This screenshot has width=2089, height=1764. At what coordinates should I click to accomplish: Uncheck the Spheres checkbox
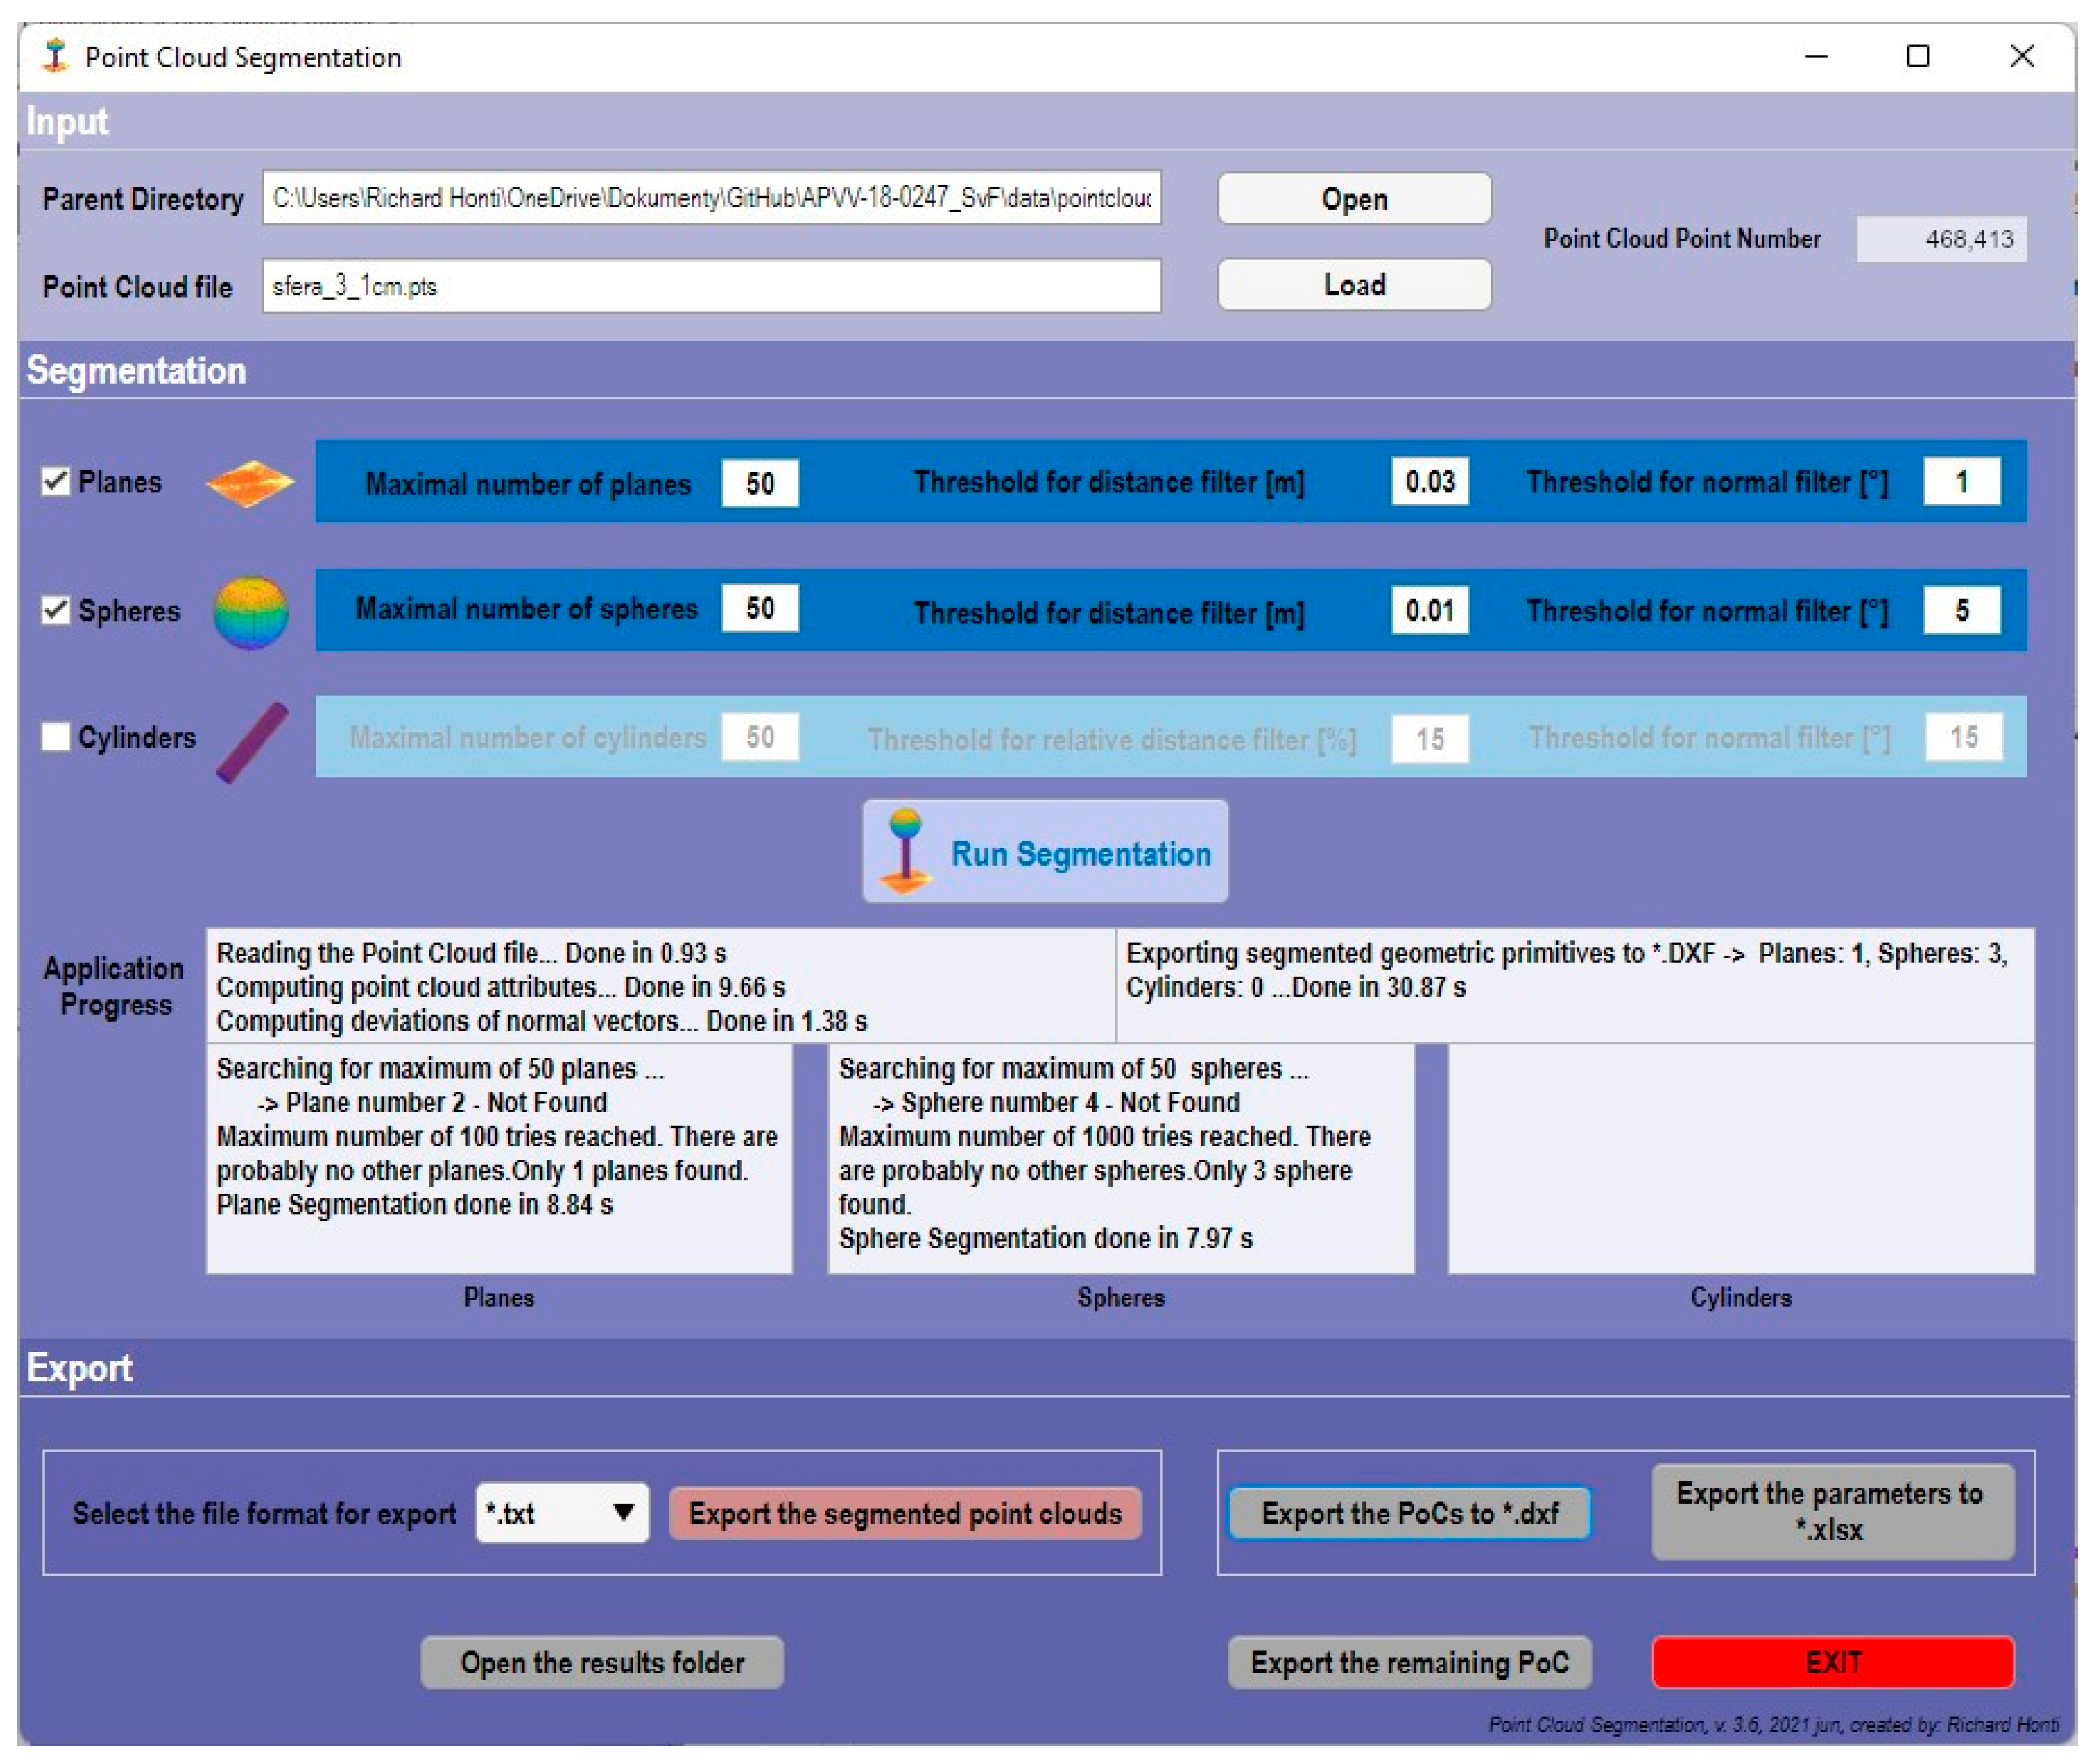56,610
